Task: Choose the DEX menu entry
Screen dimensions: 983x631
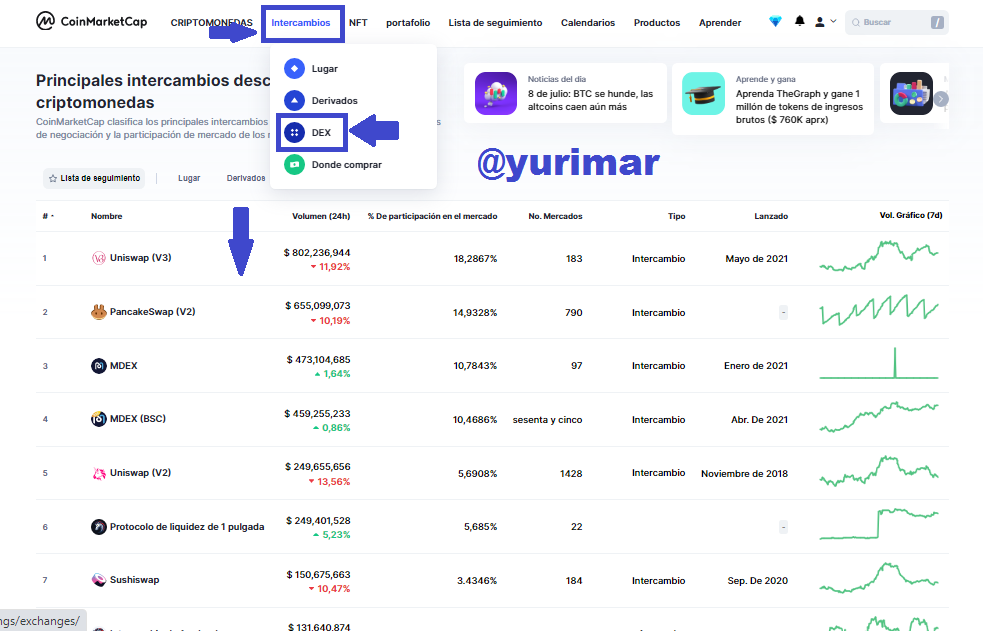Action: pos(312,132)
